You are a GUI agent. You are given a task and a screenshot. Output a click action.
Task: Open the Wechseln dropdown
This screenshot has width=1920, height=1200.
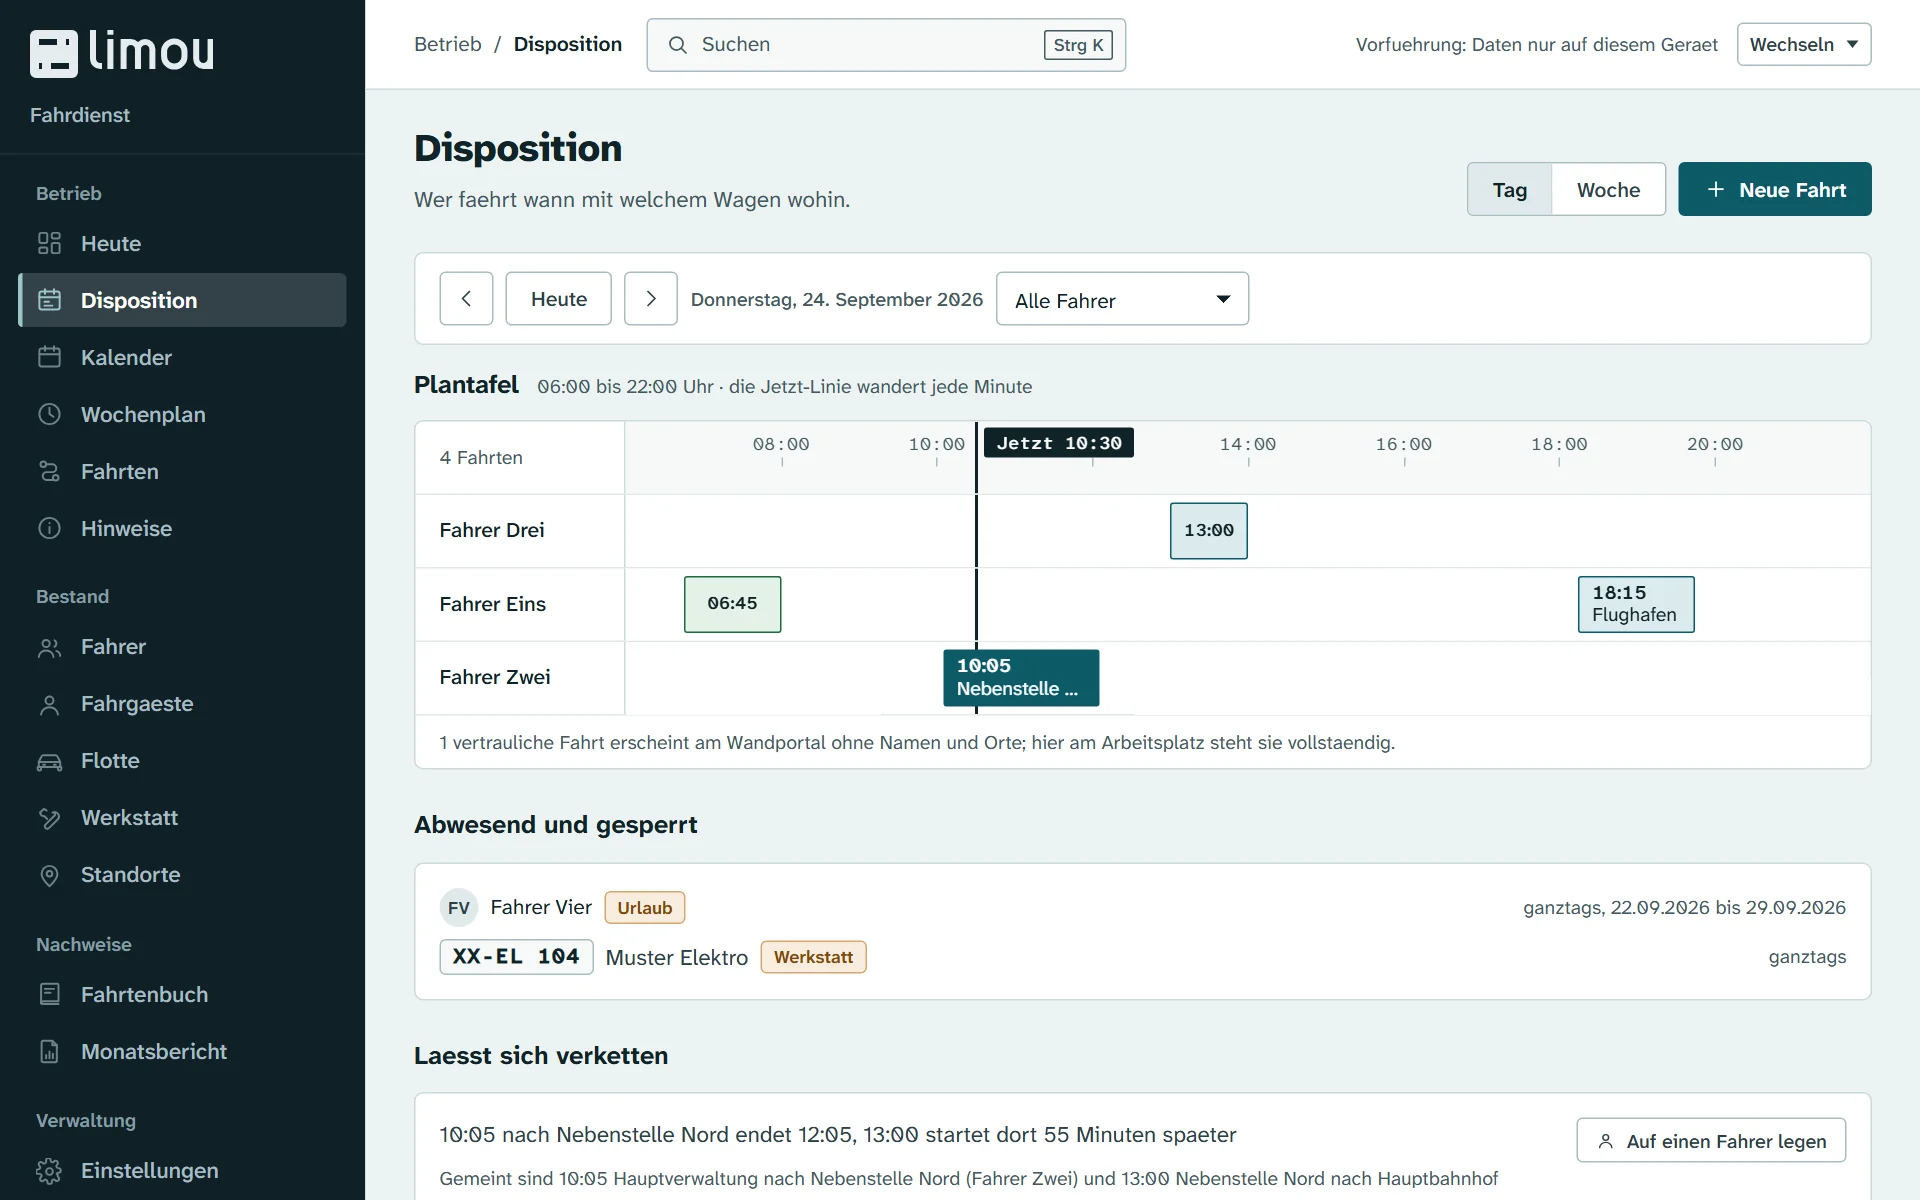click(1803, 44)
